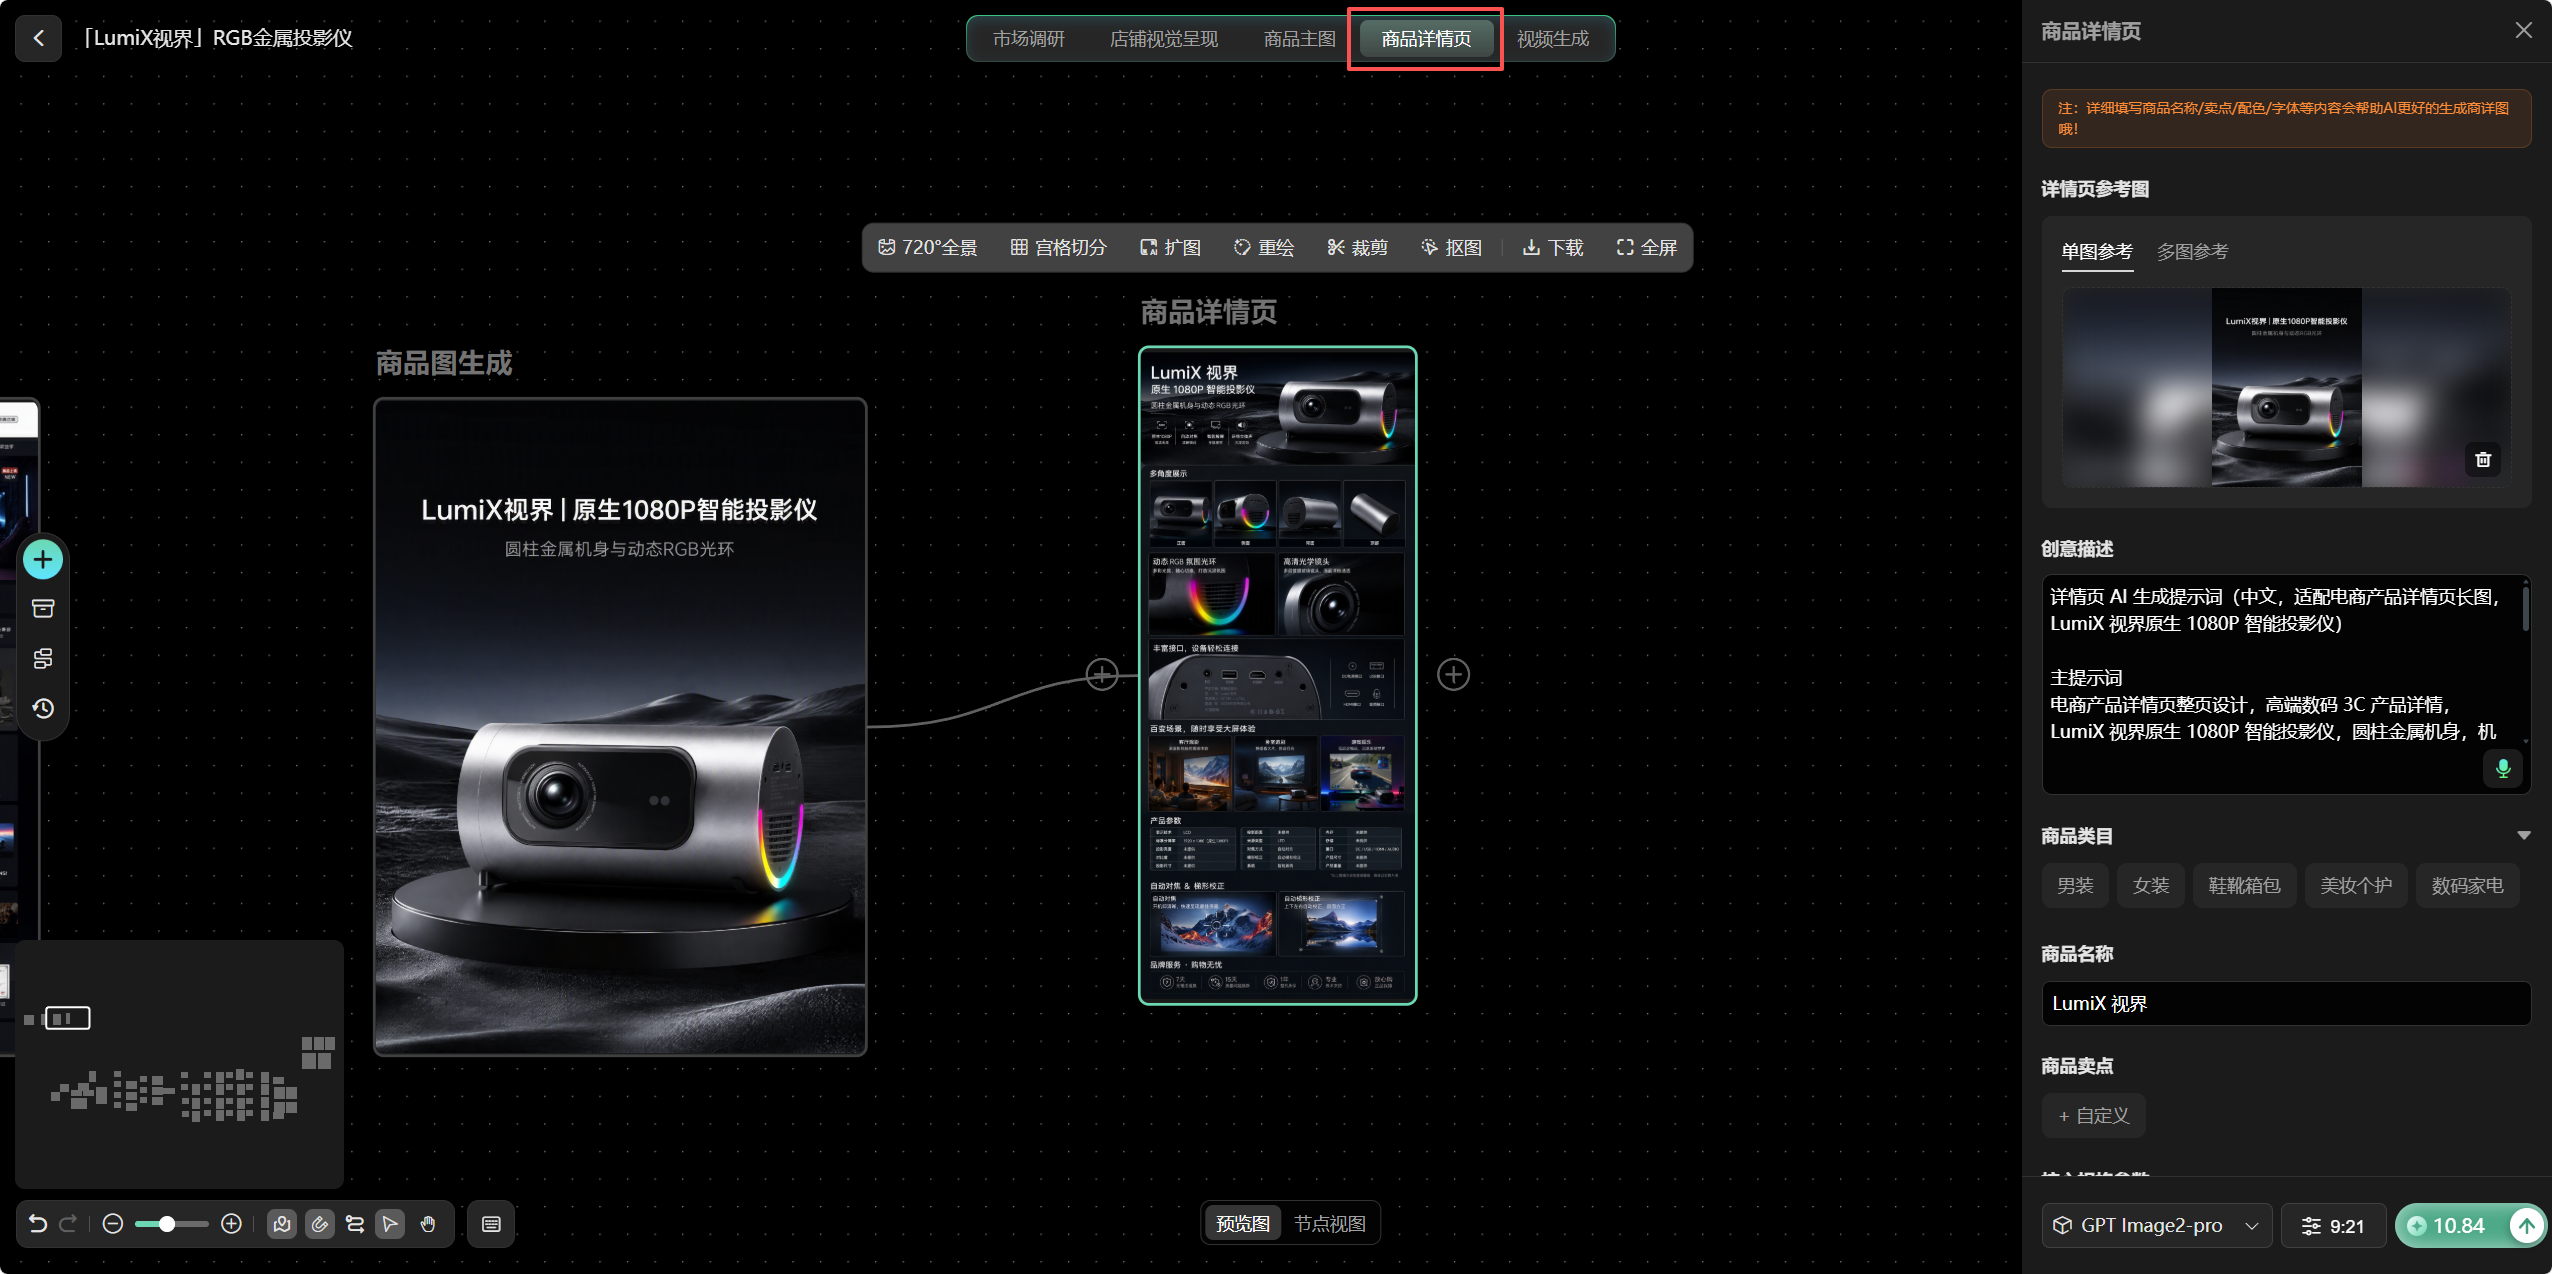The height and width of the screenshot is (1274, 2552).
Task: Open the keyboard shortcuts icon
Action: [x=491, y=1224]
